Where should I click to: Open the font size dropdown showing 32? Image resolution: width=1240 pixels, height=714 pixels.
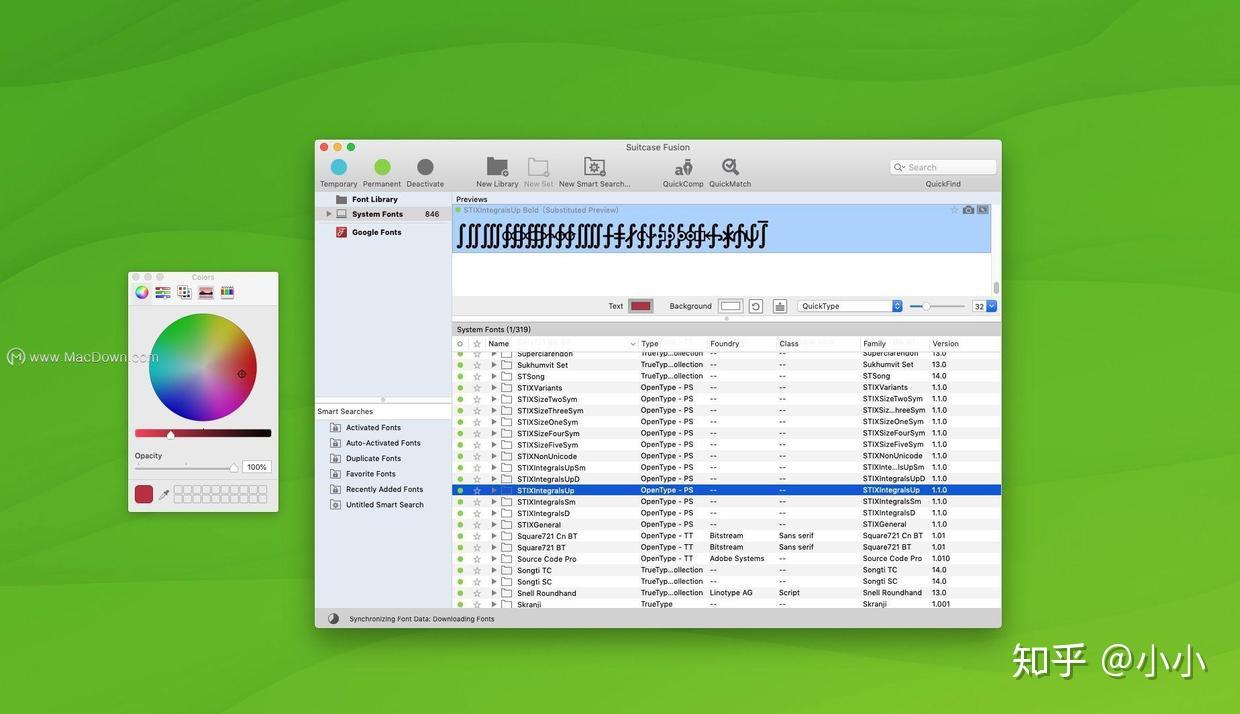click(x=981, y=306)
